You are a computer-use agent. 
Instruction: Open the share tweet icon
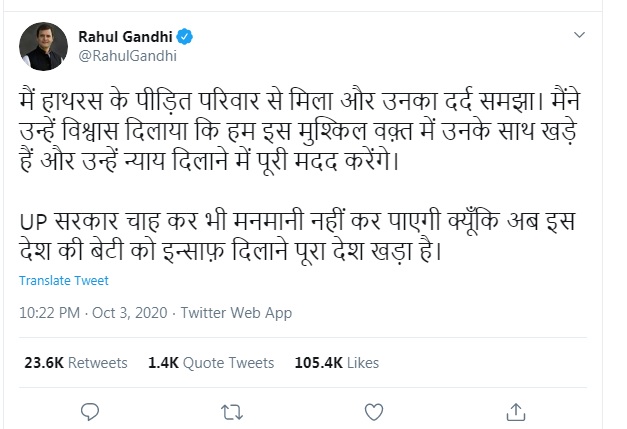click(x=517, y=411)
